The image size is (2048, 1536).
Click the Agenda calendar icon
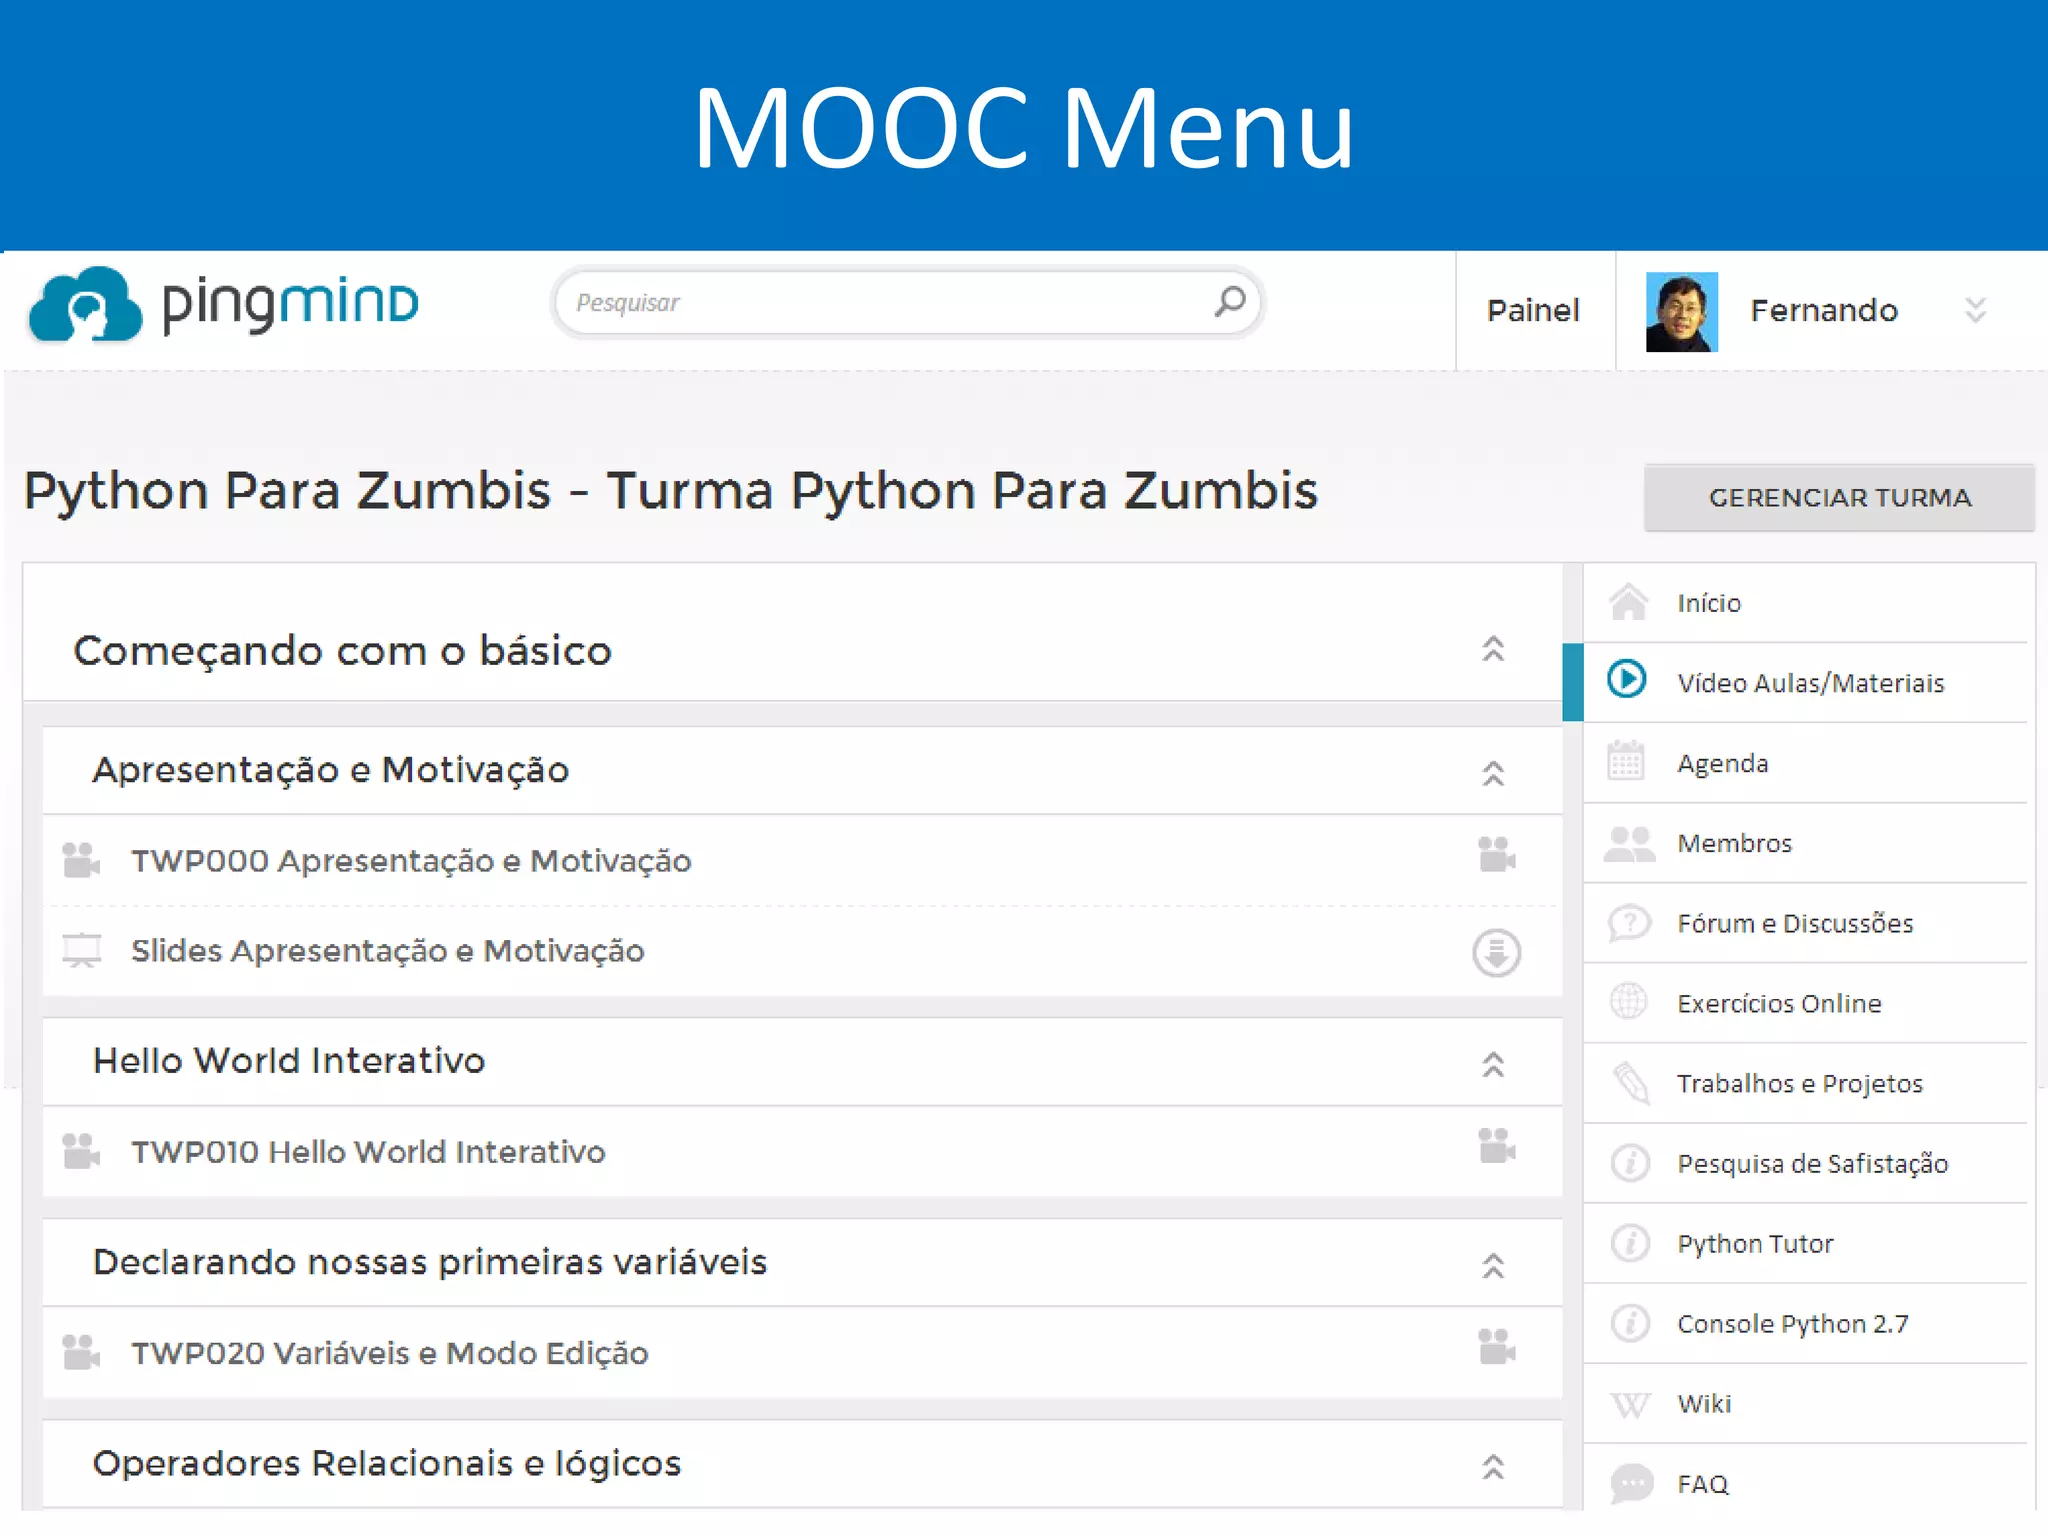click(1626, 762)
